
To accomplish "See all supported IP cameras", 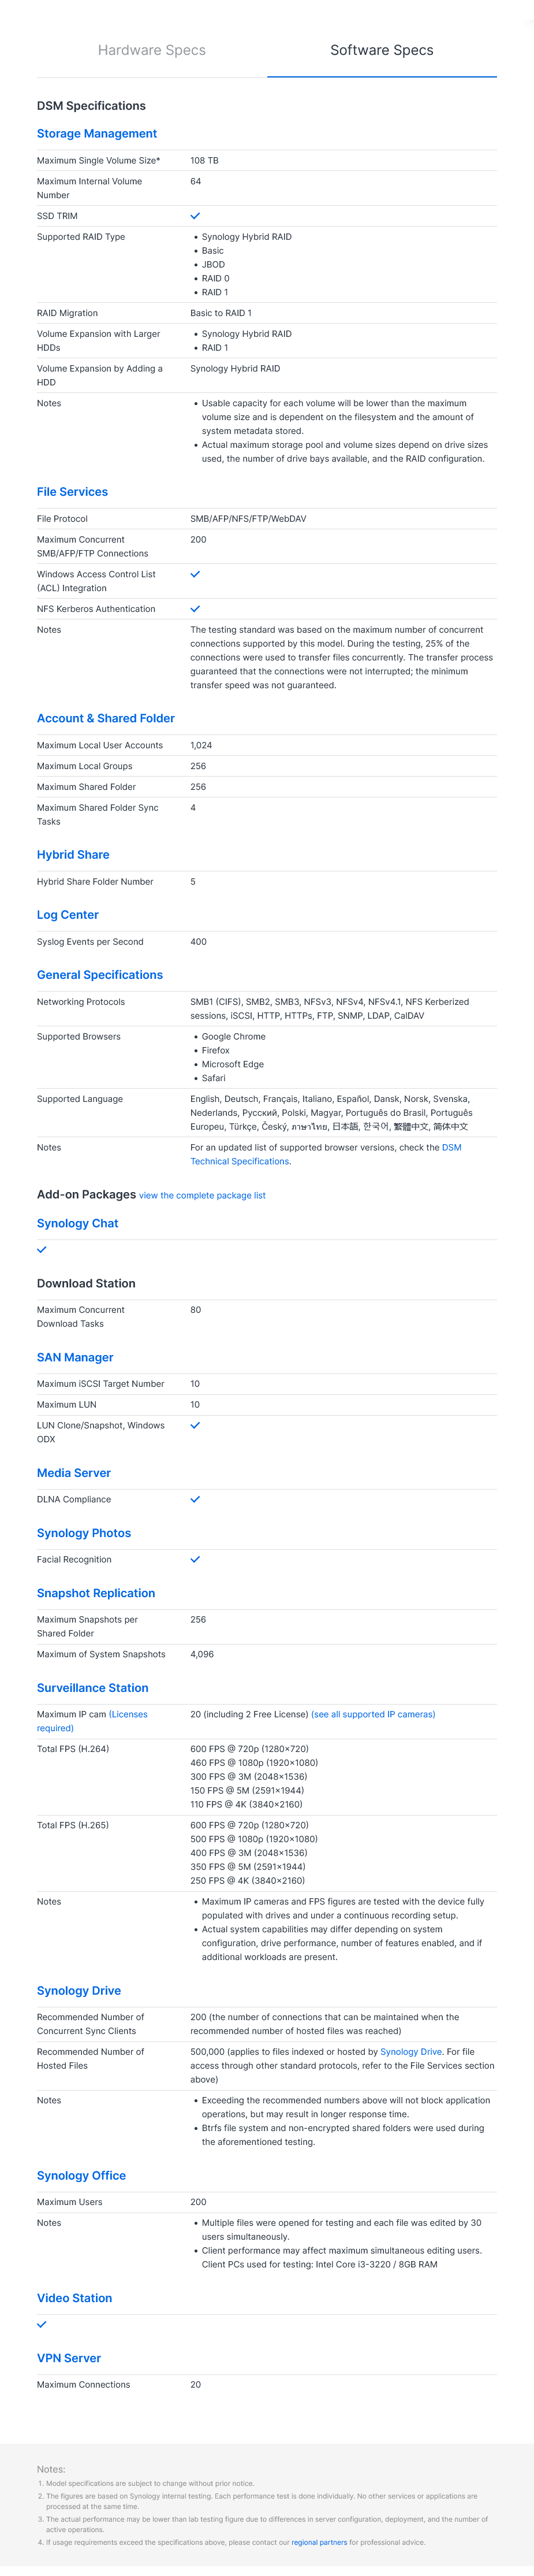I will [x=373, y=1714].
